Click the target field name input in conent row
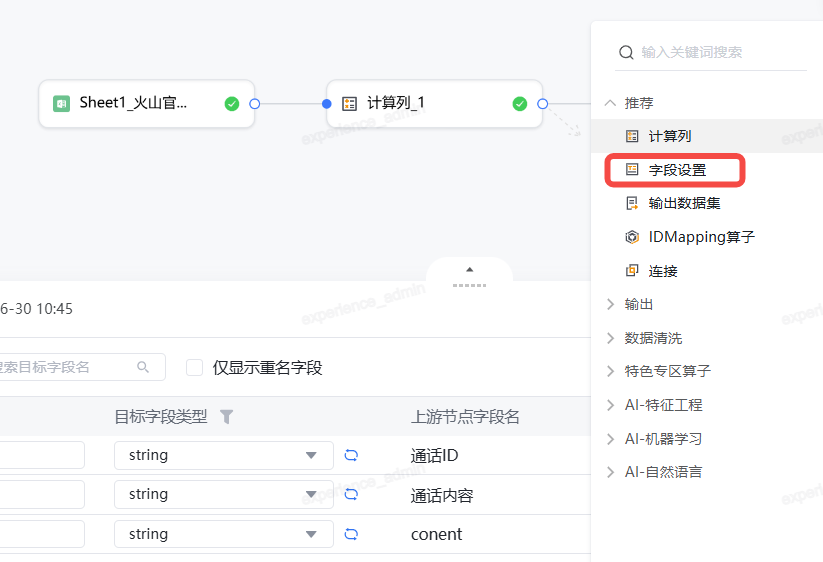823x562 pixels. (42, 534)
